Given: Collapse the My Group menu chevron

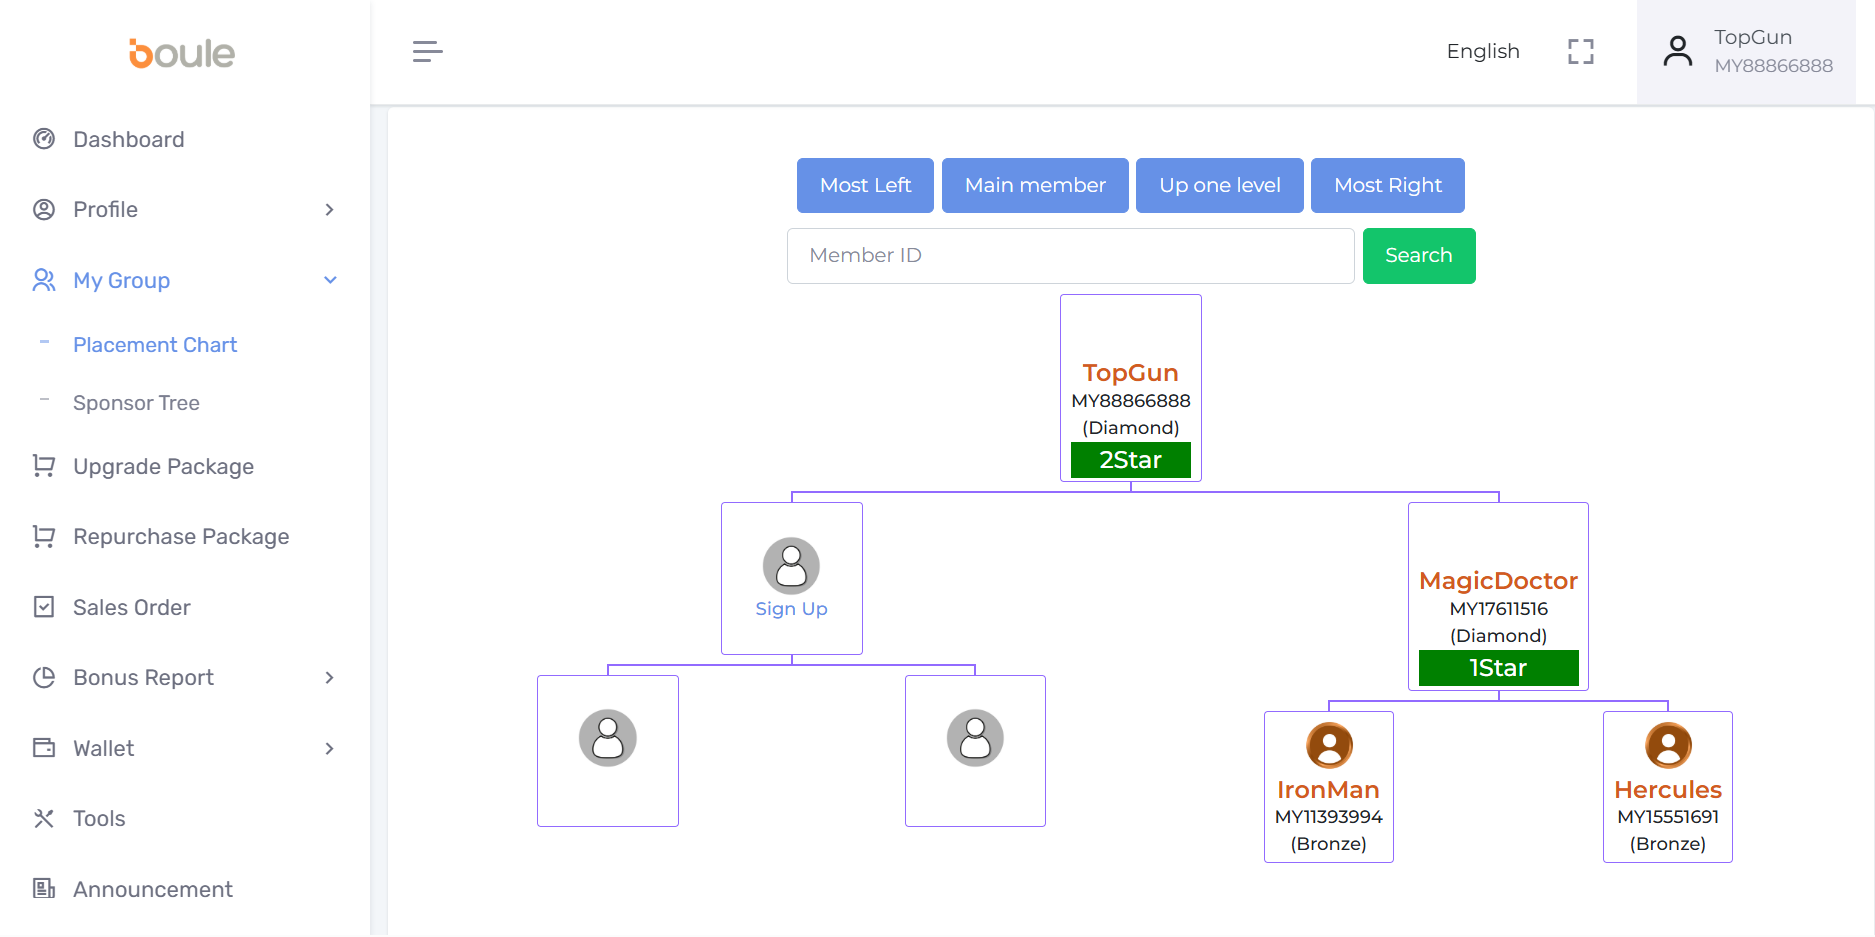Looking at the screenshot, I should click(330, 280).
